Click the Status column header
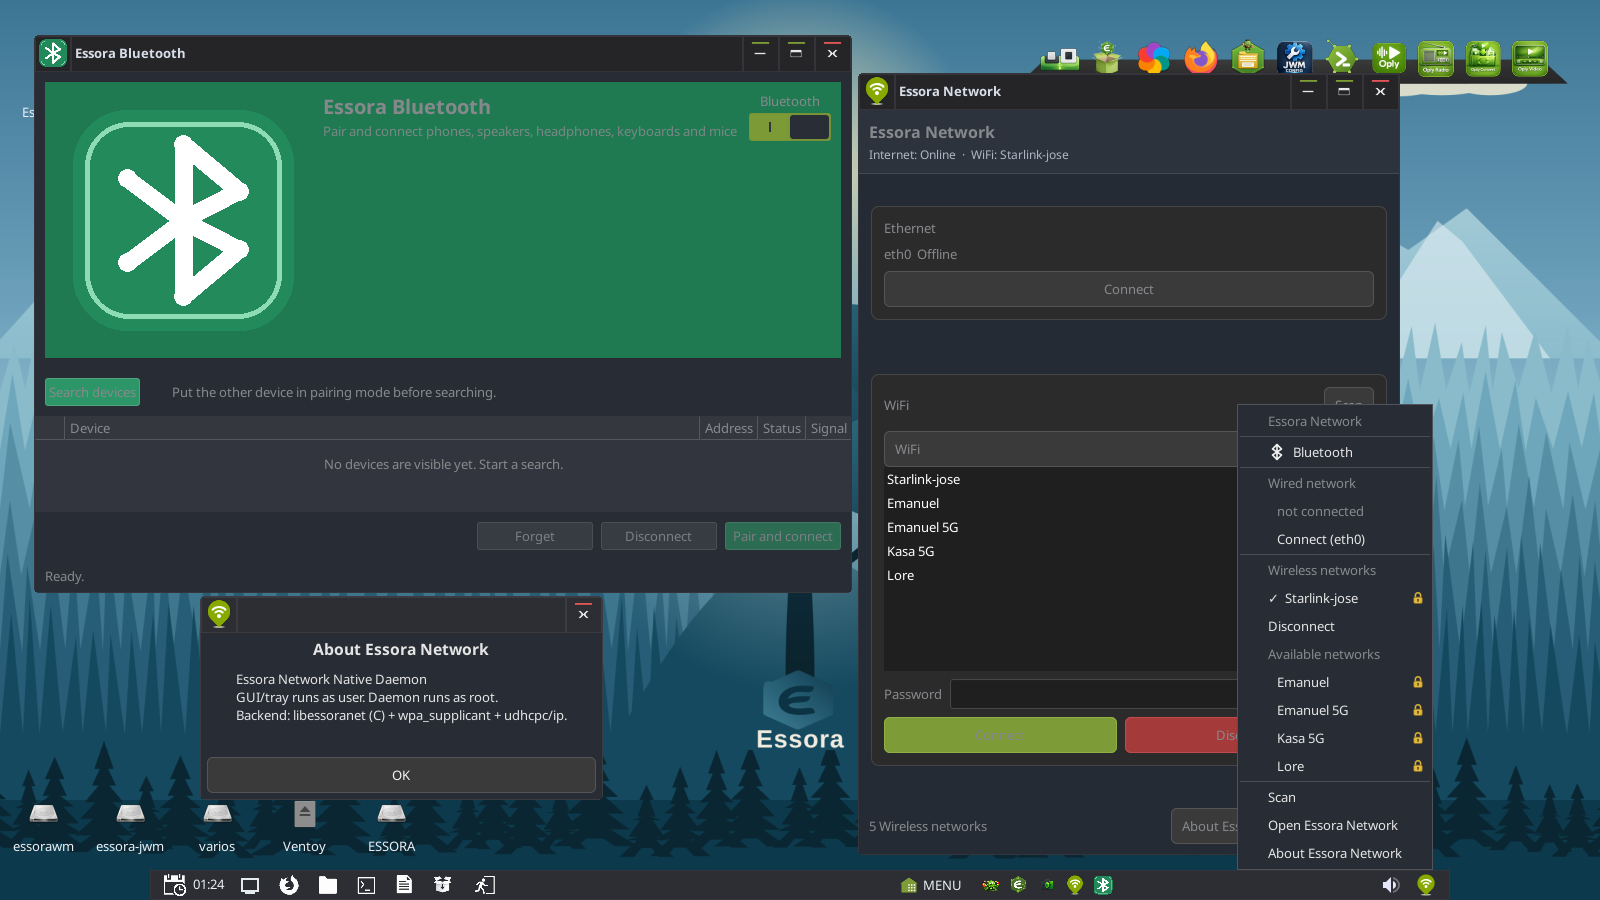1600x900 pixels. click(782, 428)
